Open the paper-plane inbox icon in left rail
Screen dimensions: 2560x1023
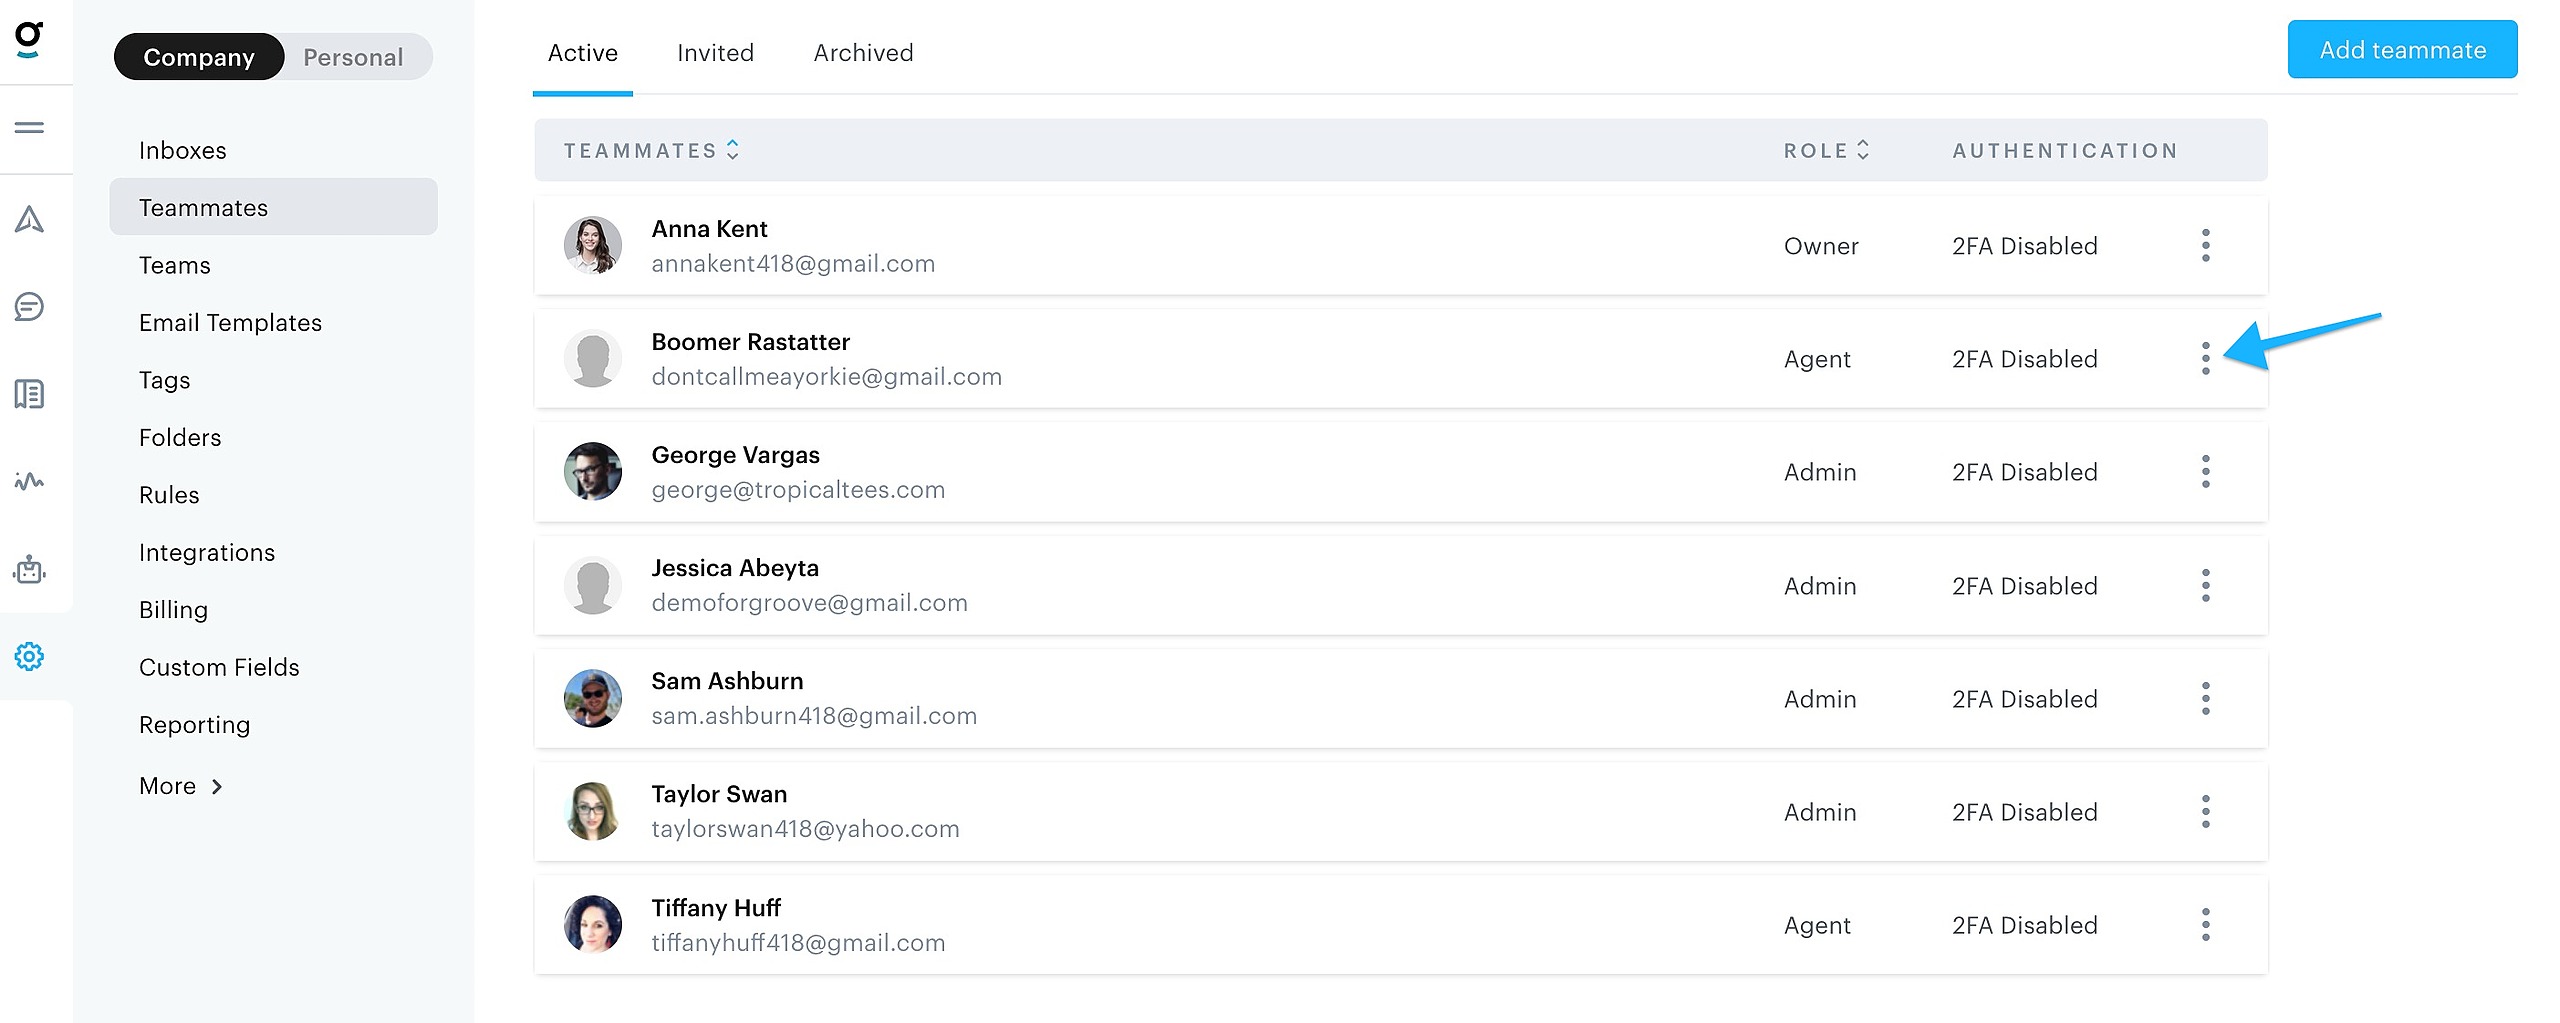[x=29, y=219]
